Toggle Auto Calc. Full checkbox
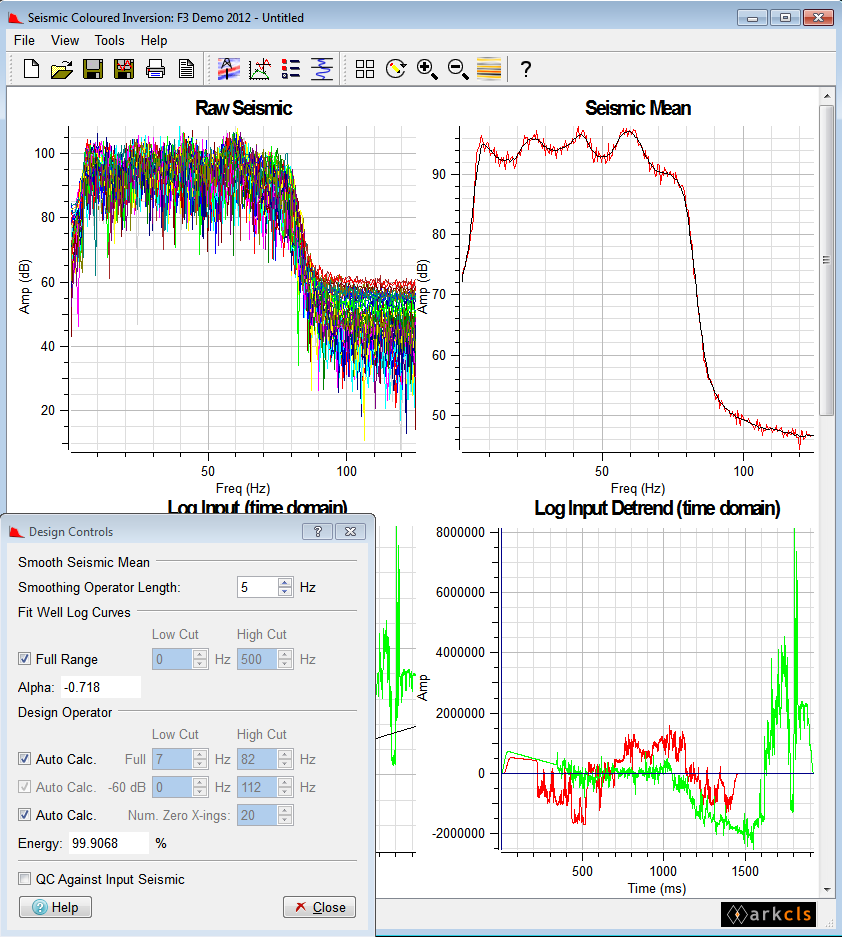This screenshot has width=842, height=937. tap(25, 758)
